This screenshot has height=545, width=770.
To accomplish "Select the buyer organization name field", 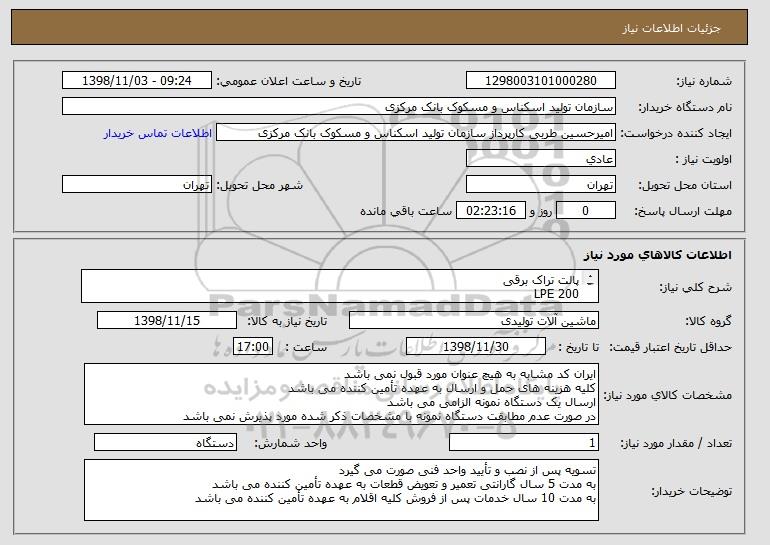I will click(339, 107).
